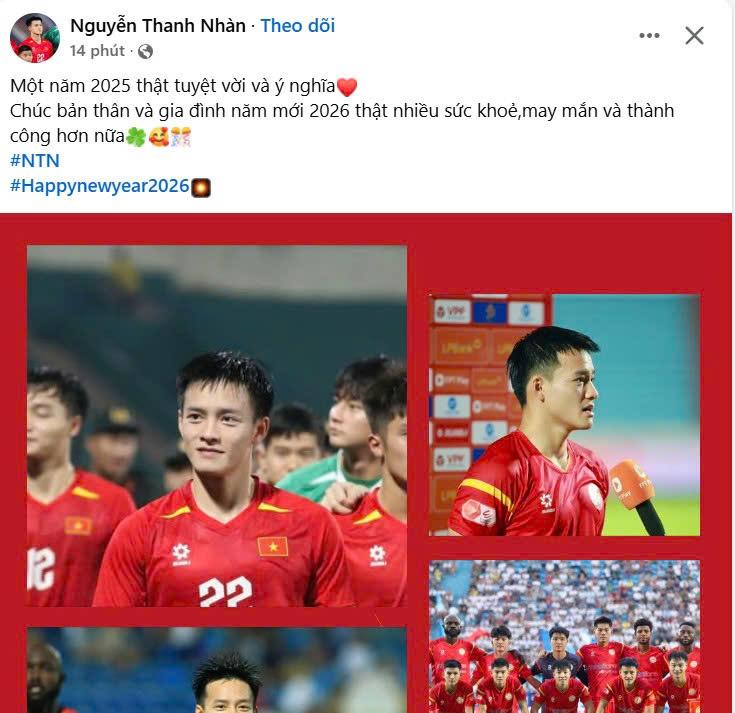Click the four-leaf clover emoji

[136, 137]
